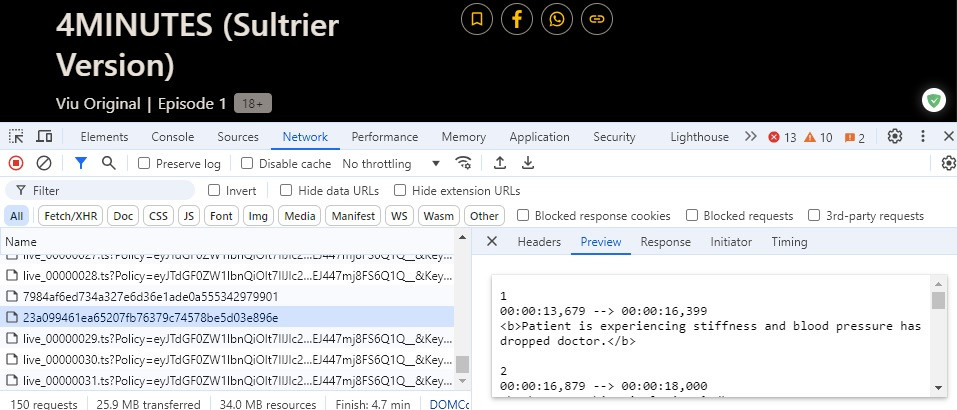
Task: Select the Media filter button
Action: point(299,216)
